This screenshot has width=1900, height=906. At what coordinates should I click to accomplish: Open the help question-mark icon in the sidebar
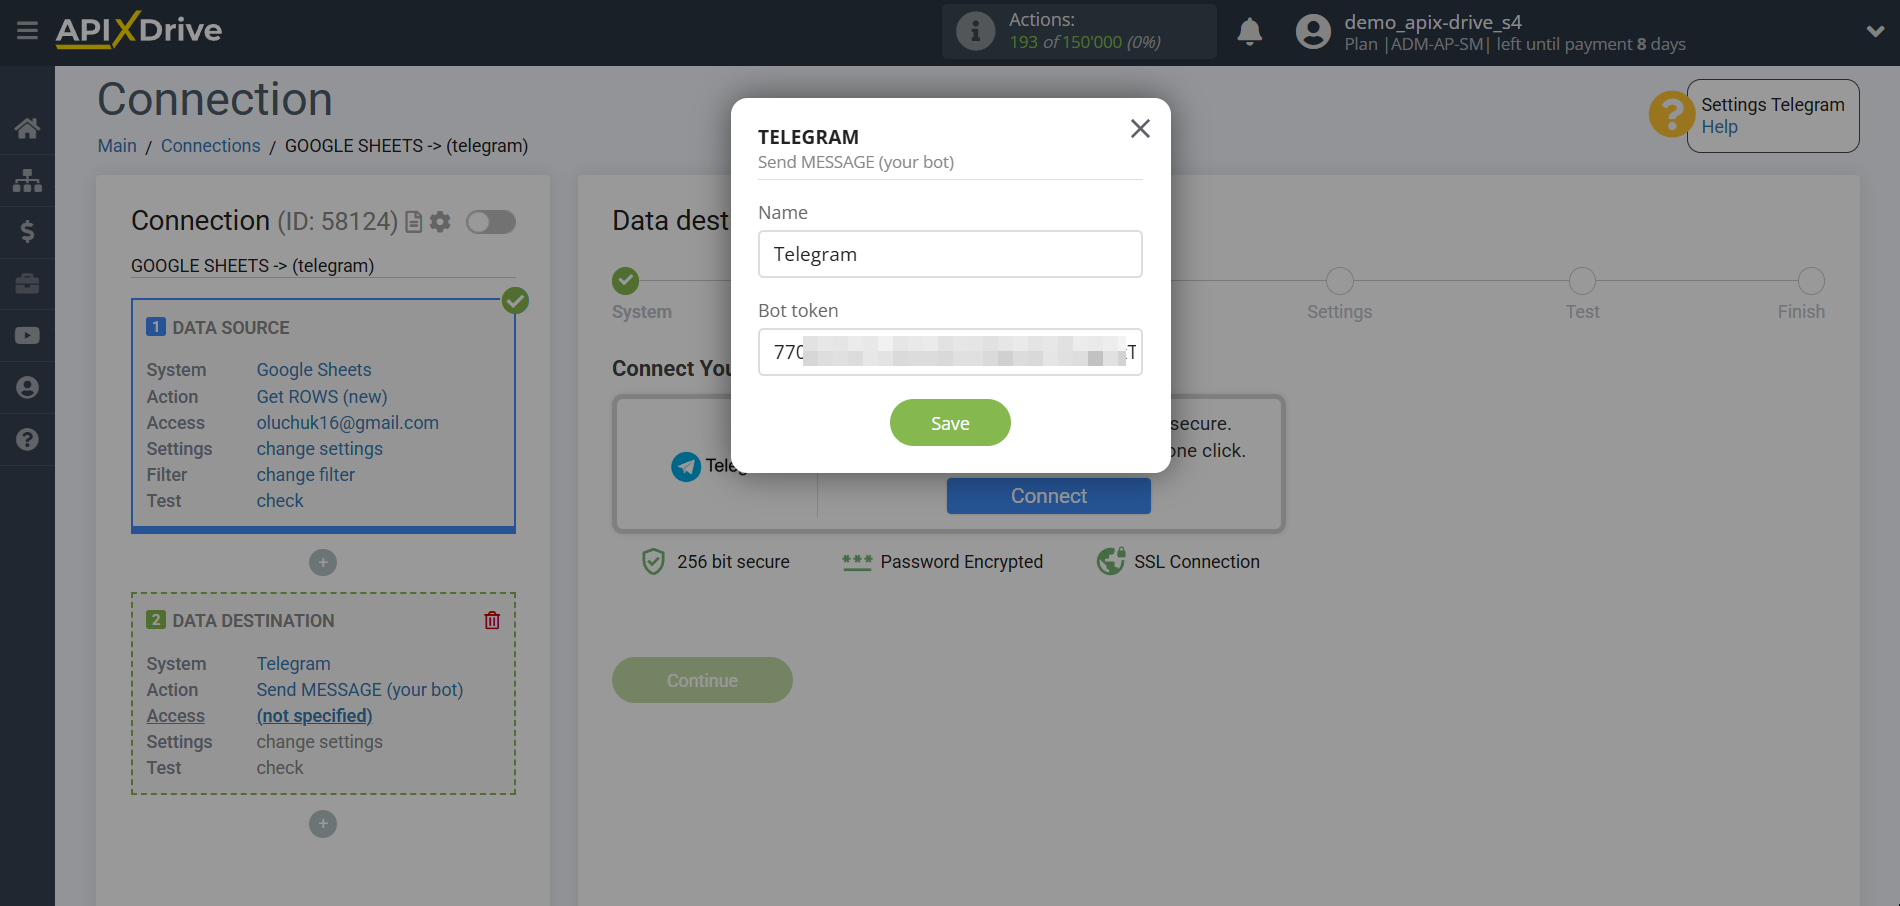[x=27, y=439]
